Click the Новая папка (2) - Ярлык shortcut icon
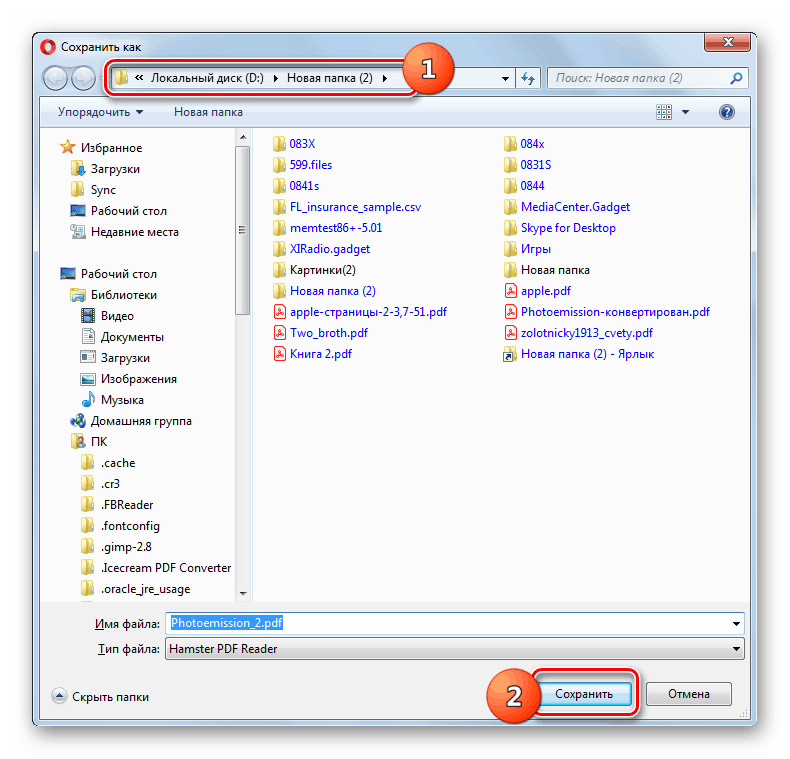 510,354
